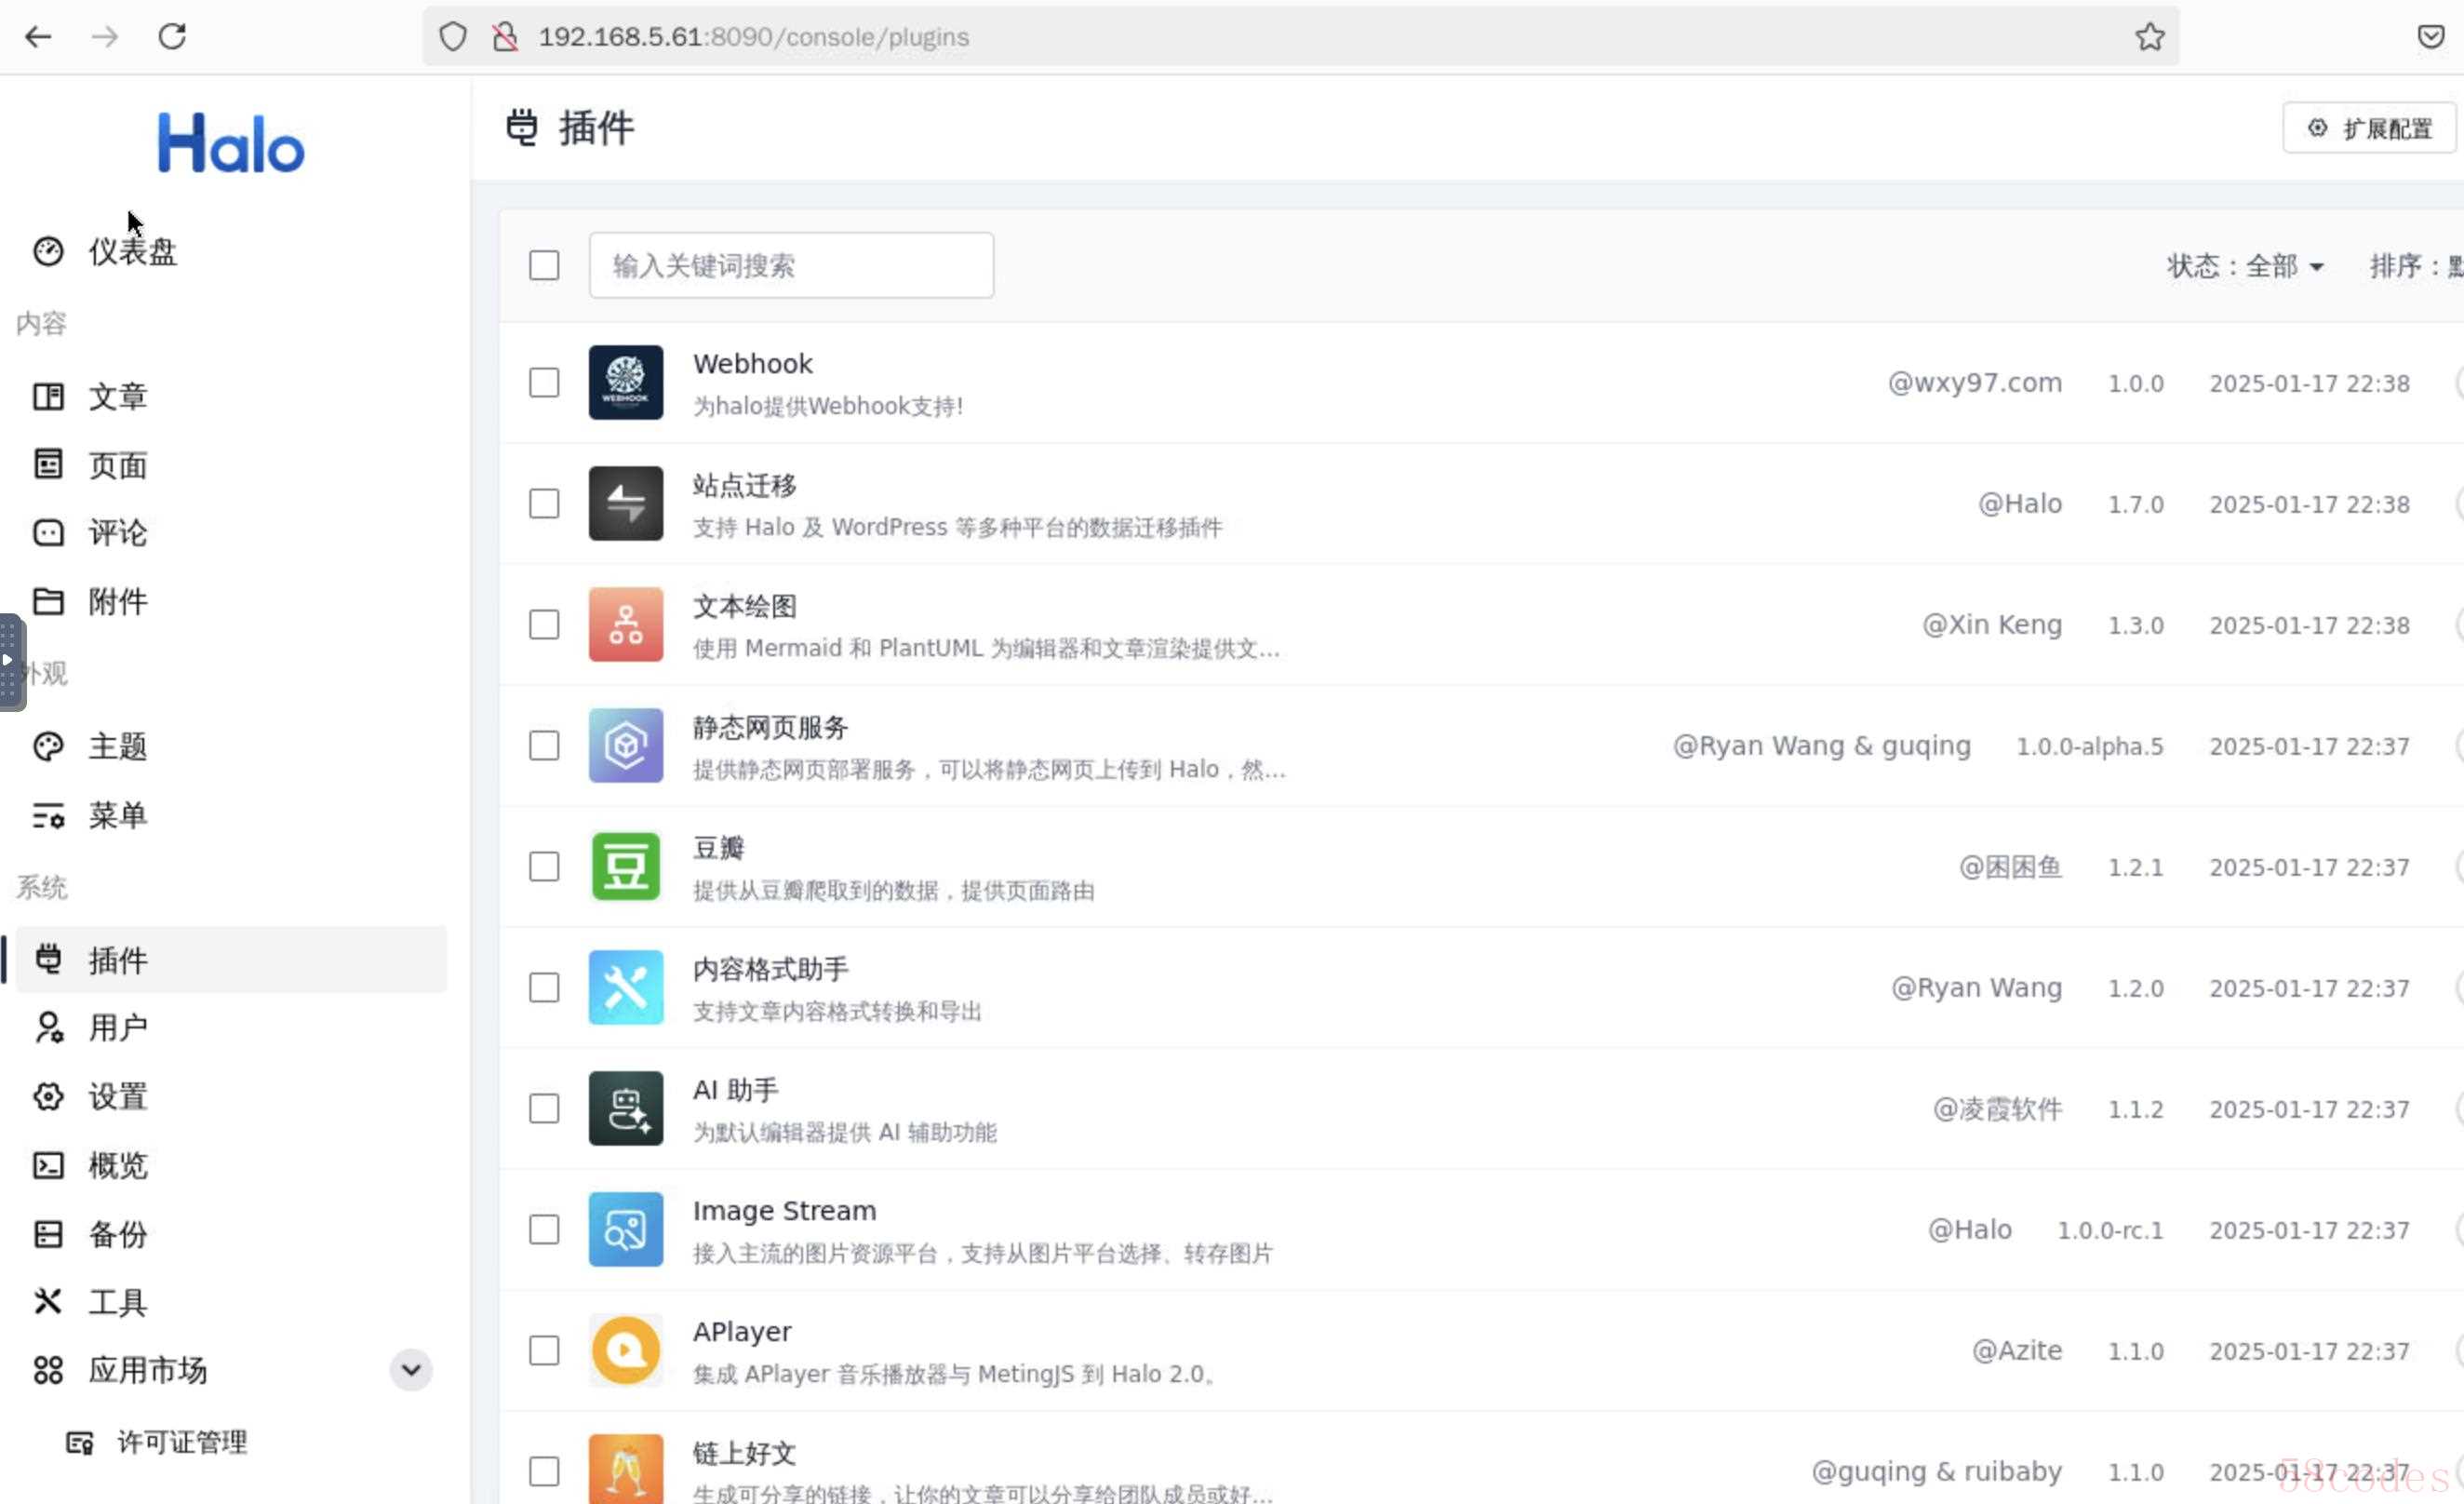
Task: Open 主题 themes in sidebar
Action: tap(231, 746)
